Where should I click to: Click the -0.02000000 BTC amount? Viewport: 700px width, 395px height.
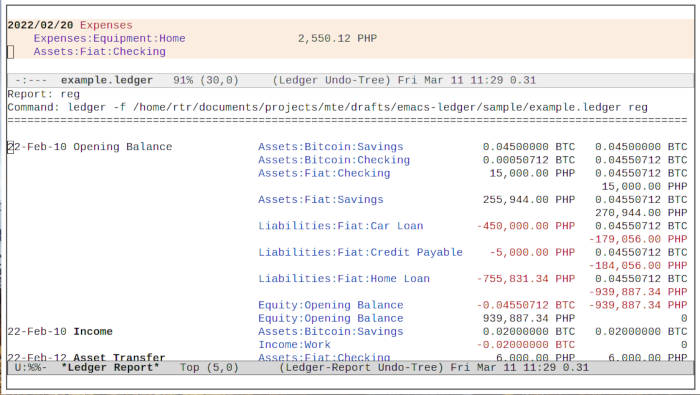click(525, 345)
